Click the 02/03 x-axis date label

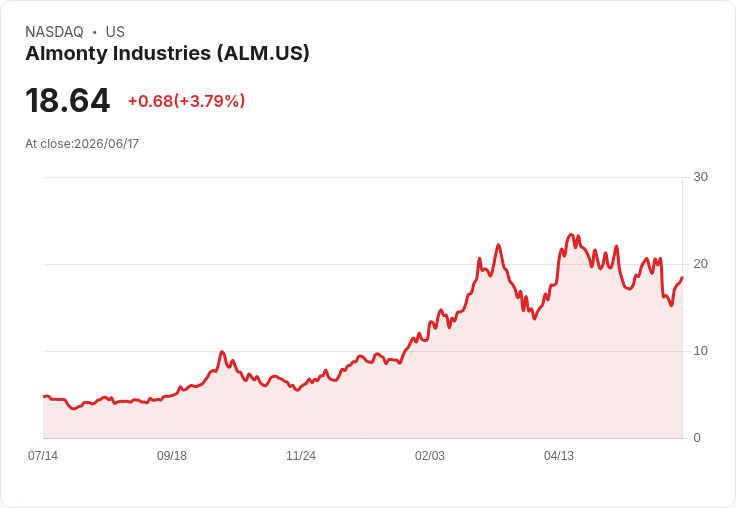pos(429,456)
